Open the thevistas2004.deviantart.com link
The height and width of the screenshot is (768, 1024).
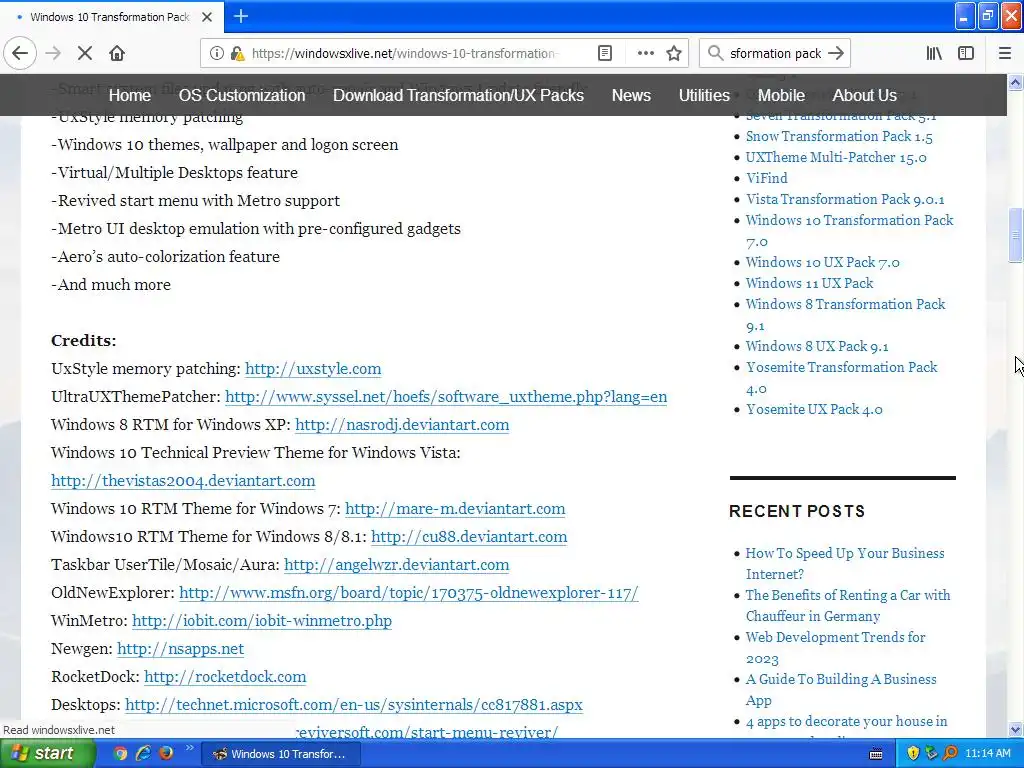pyautogui.click(x=183, y=481)
